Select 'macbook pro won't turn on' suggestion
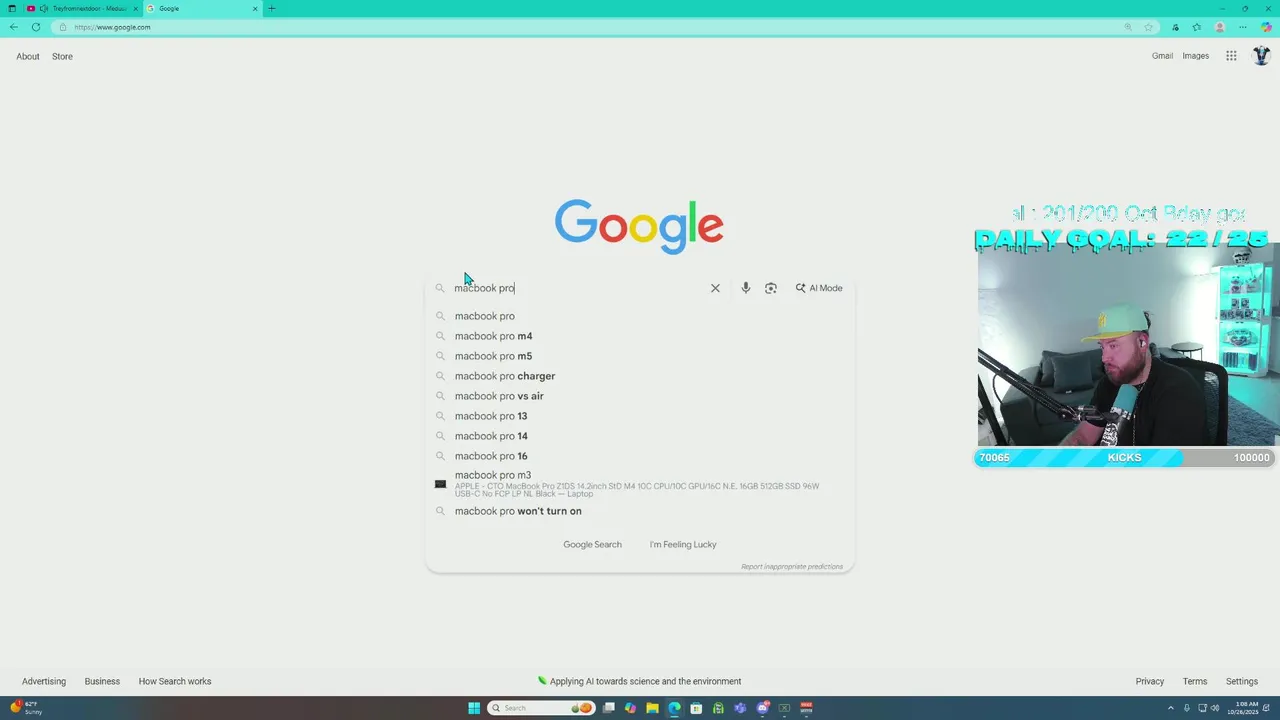Screen dimensions: 1280x720 tap(640, 511)
